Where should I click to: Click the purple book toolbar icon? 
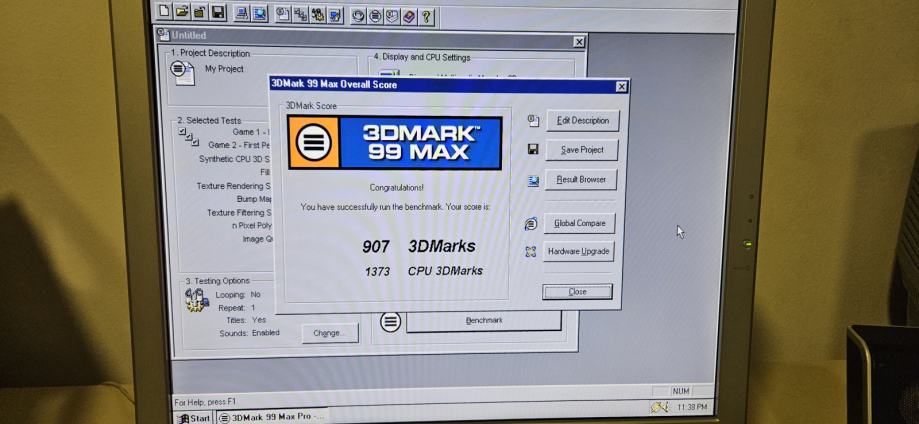[x=410, y=16]
